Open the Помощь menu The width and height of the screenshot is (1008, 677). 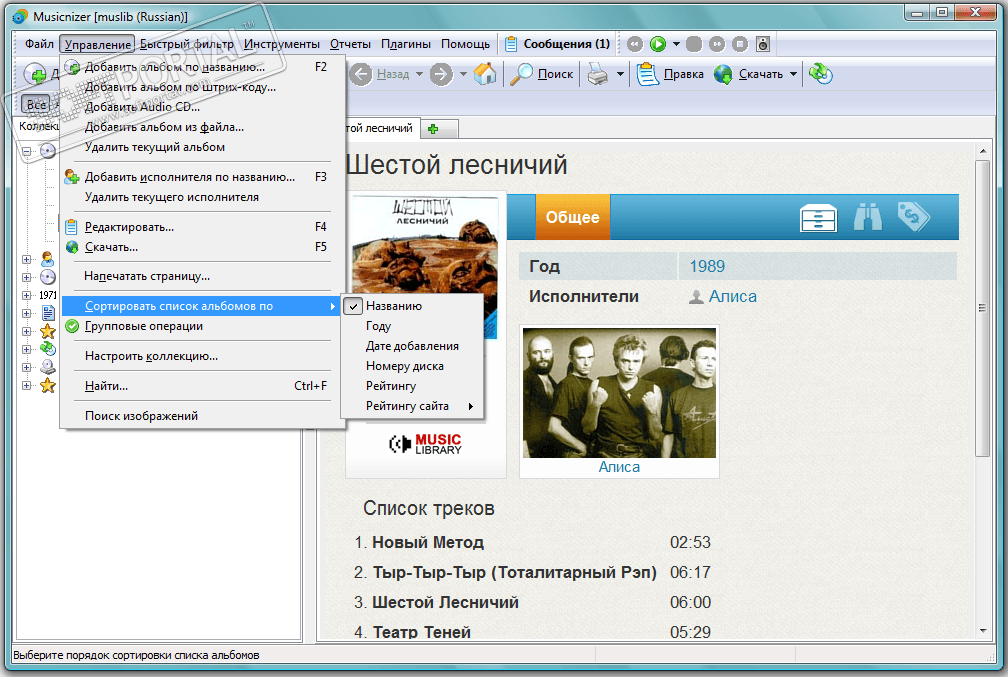(465, 44)
